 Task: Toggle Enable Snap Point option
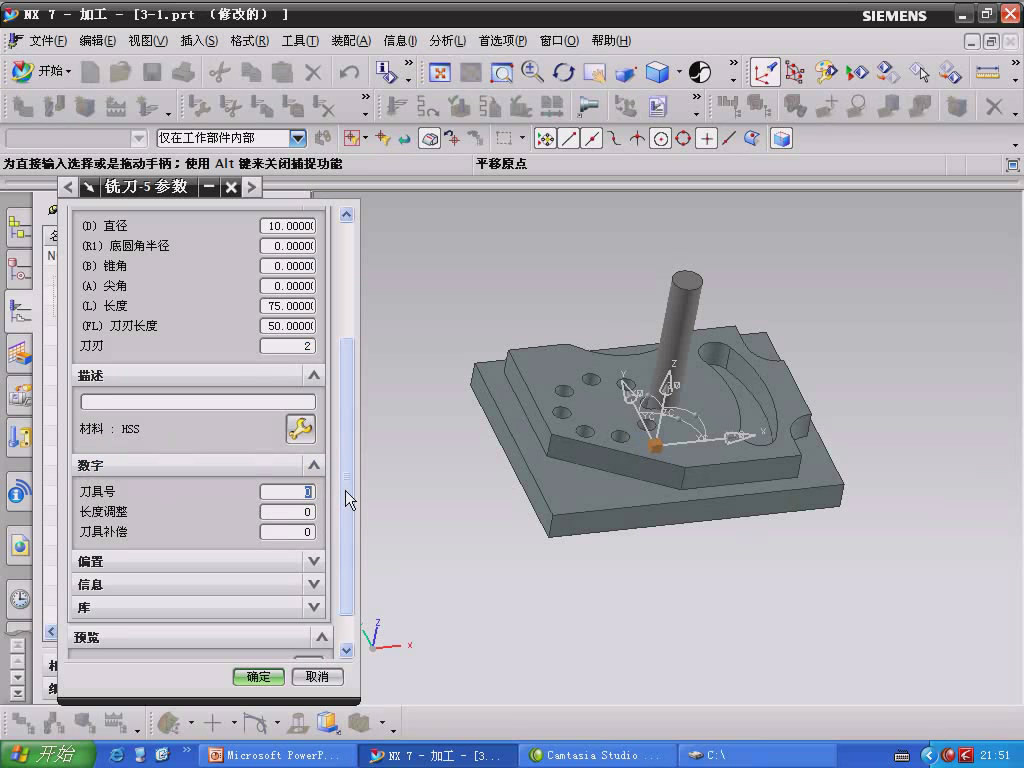coord(545,138)
